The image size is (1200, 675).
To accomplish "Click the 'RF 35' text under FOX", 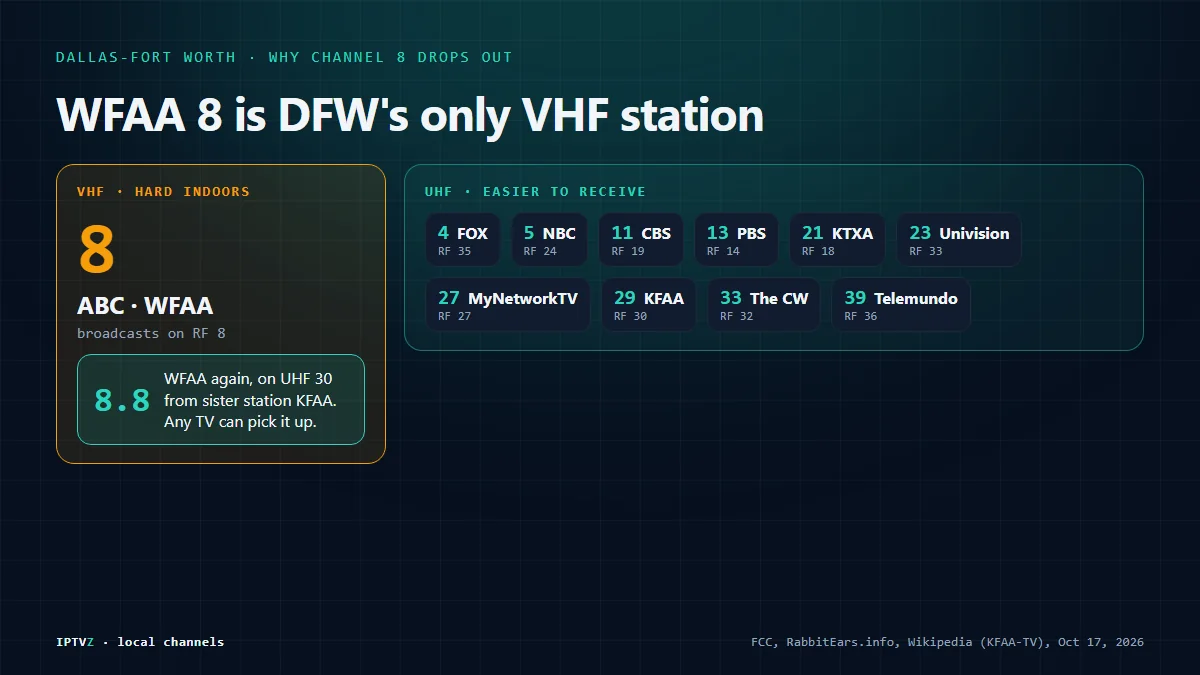I will point(454,252).
